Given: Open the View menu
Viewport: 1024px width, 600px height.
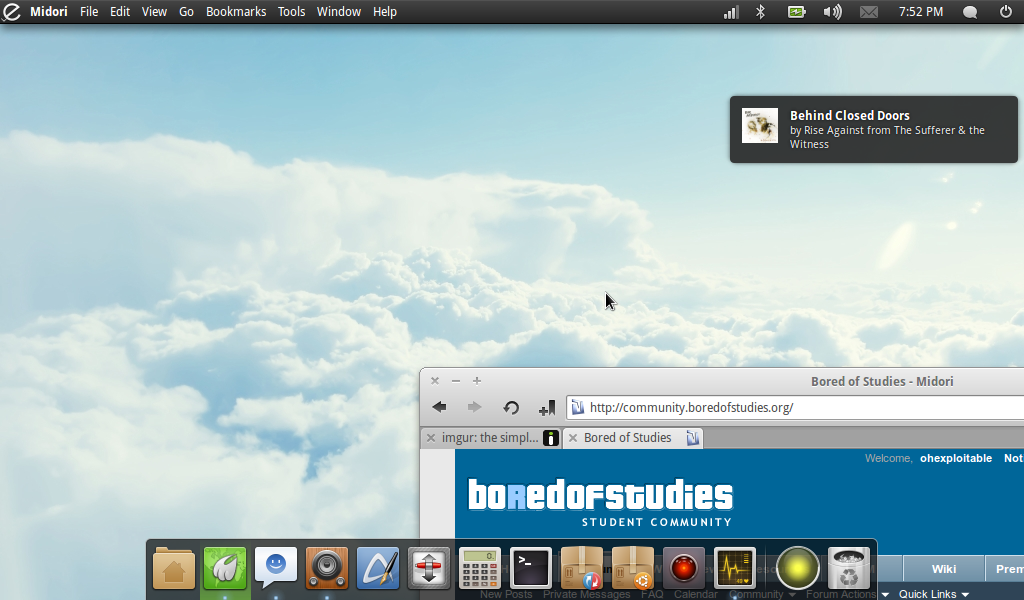Looking at the screenshot, I should [154, 12].
